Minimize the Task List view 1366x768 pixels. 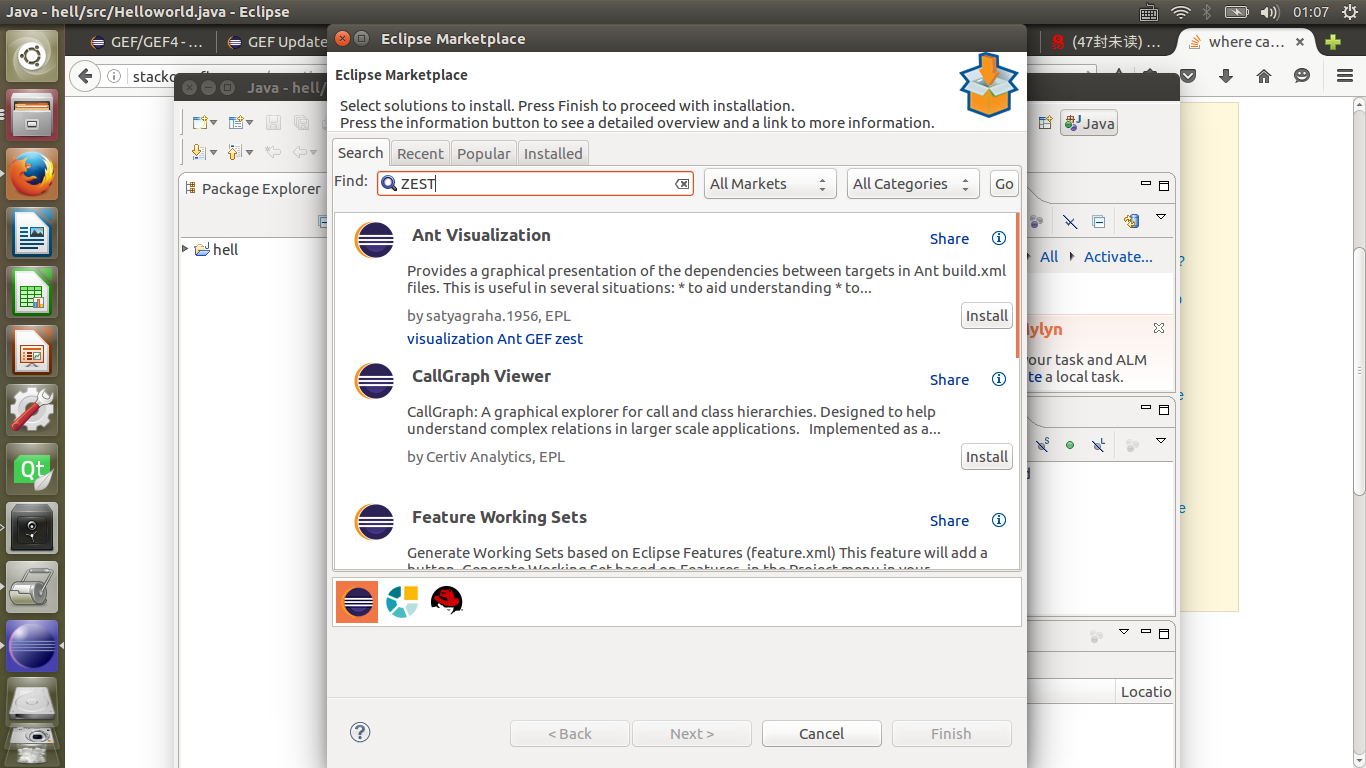click(1146, 185)
